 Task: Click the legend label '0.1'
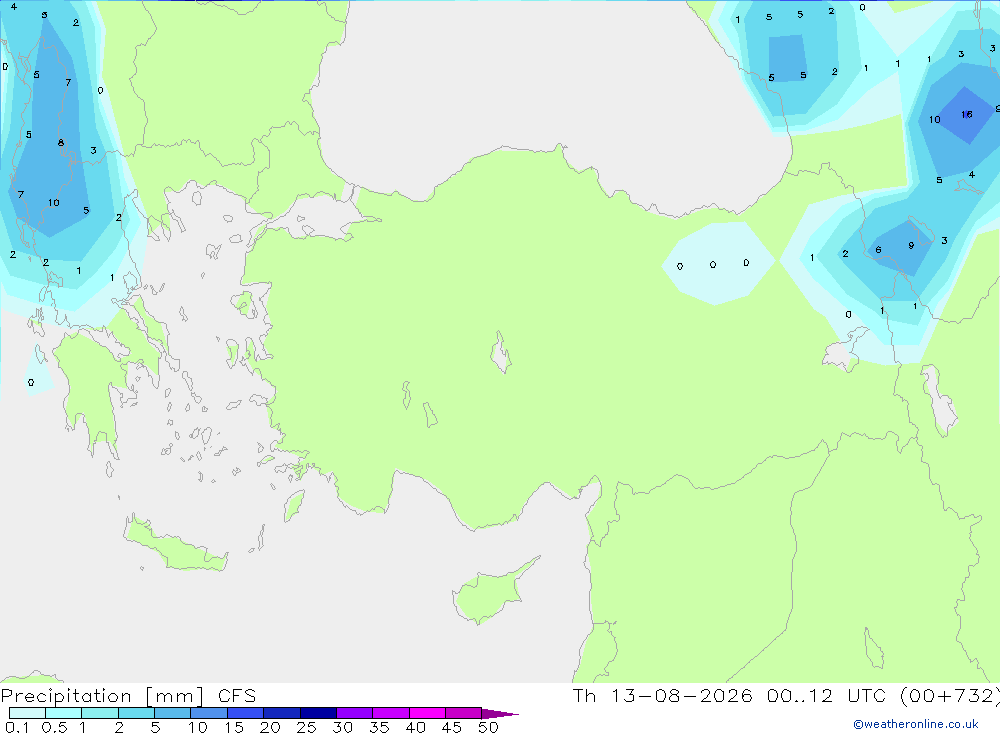coord(17,727)
